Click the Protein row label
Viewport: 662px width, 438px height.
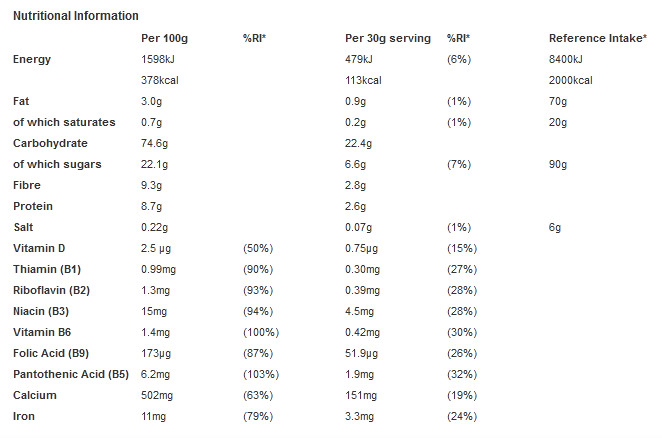pos(33,206)
